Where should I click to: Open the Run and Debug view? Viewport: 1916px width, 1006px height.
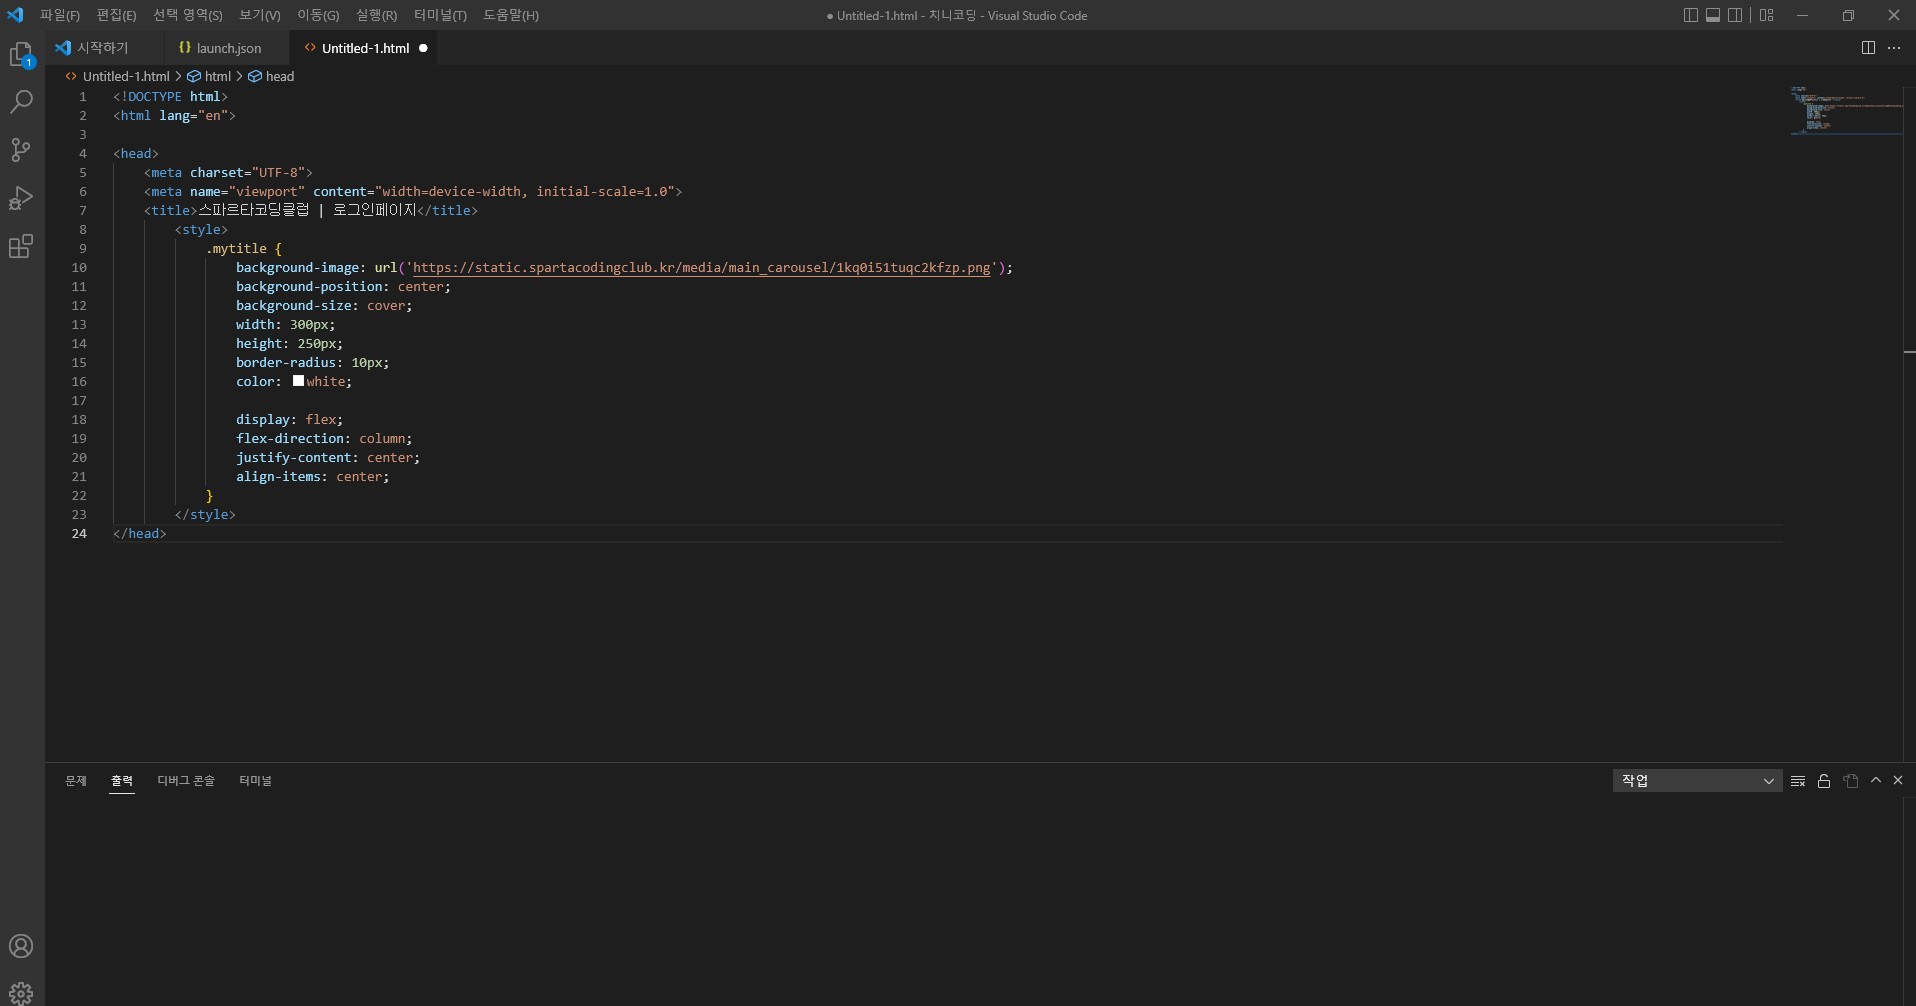(x=21, y=198)
